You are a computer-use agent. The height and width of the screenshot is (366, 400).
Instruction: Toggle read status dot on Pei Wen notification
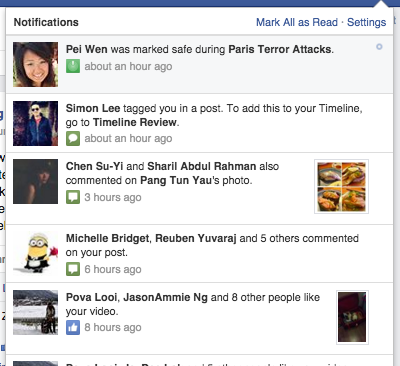tap(379, 47)
